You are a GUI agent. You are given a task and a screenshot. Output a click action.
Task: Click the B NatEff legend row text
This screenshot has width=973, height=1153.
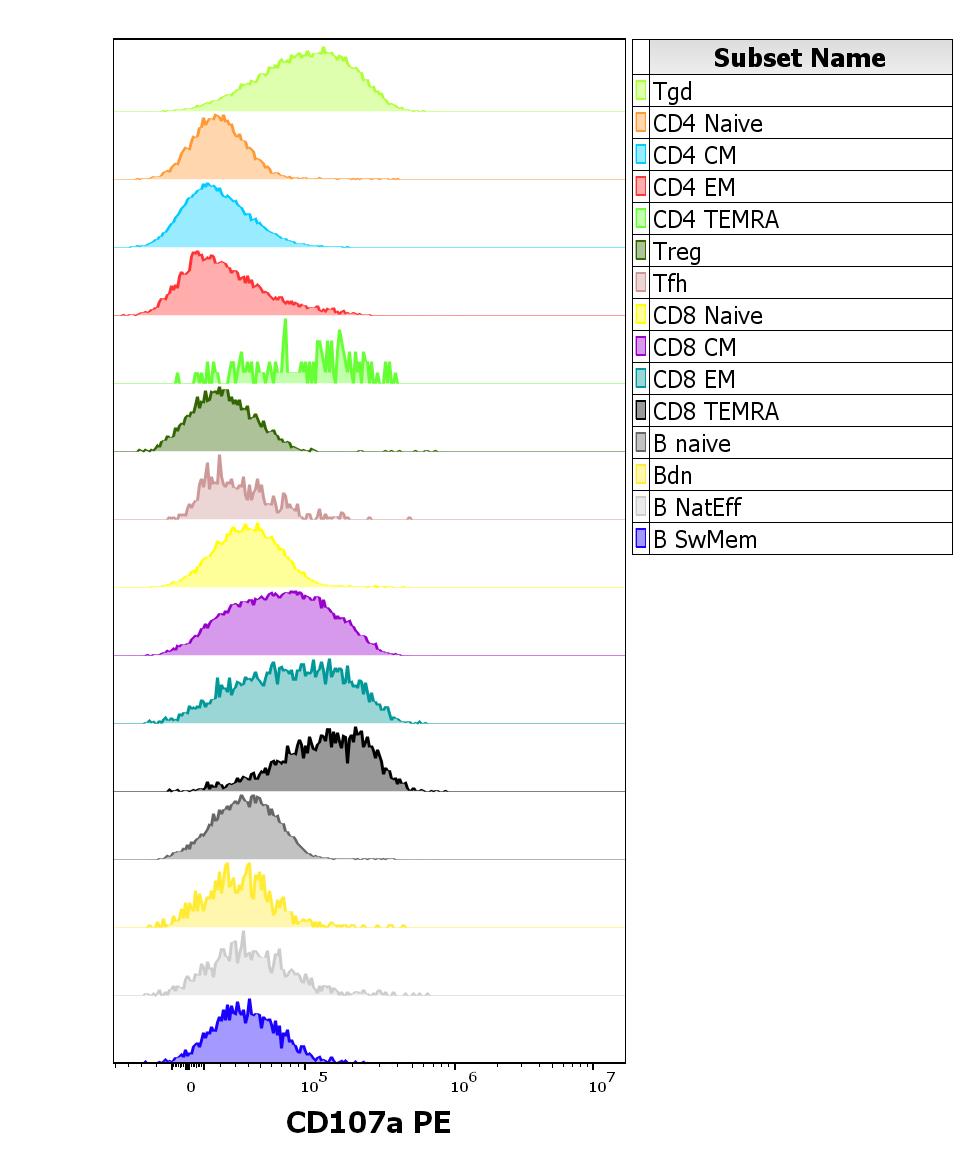tap(697, 507)
